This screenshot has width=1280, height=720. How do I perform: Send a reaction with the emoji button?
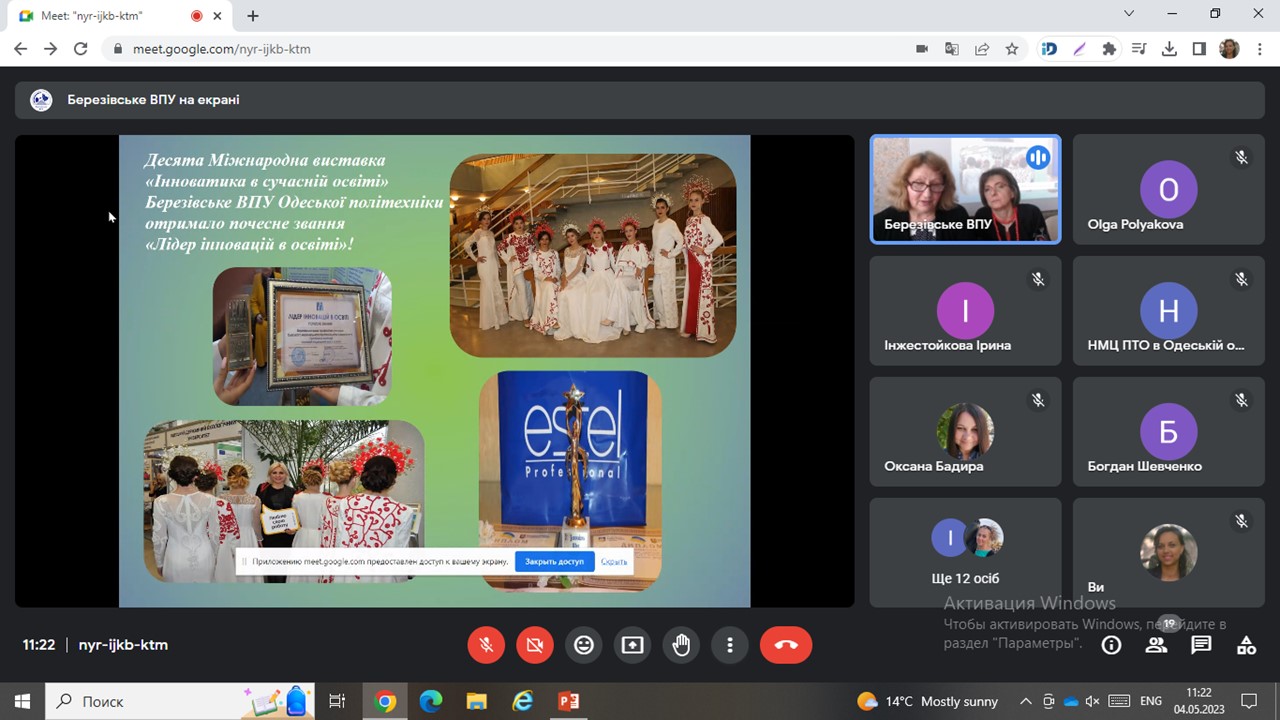[583, 645]
